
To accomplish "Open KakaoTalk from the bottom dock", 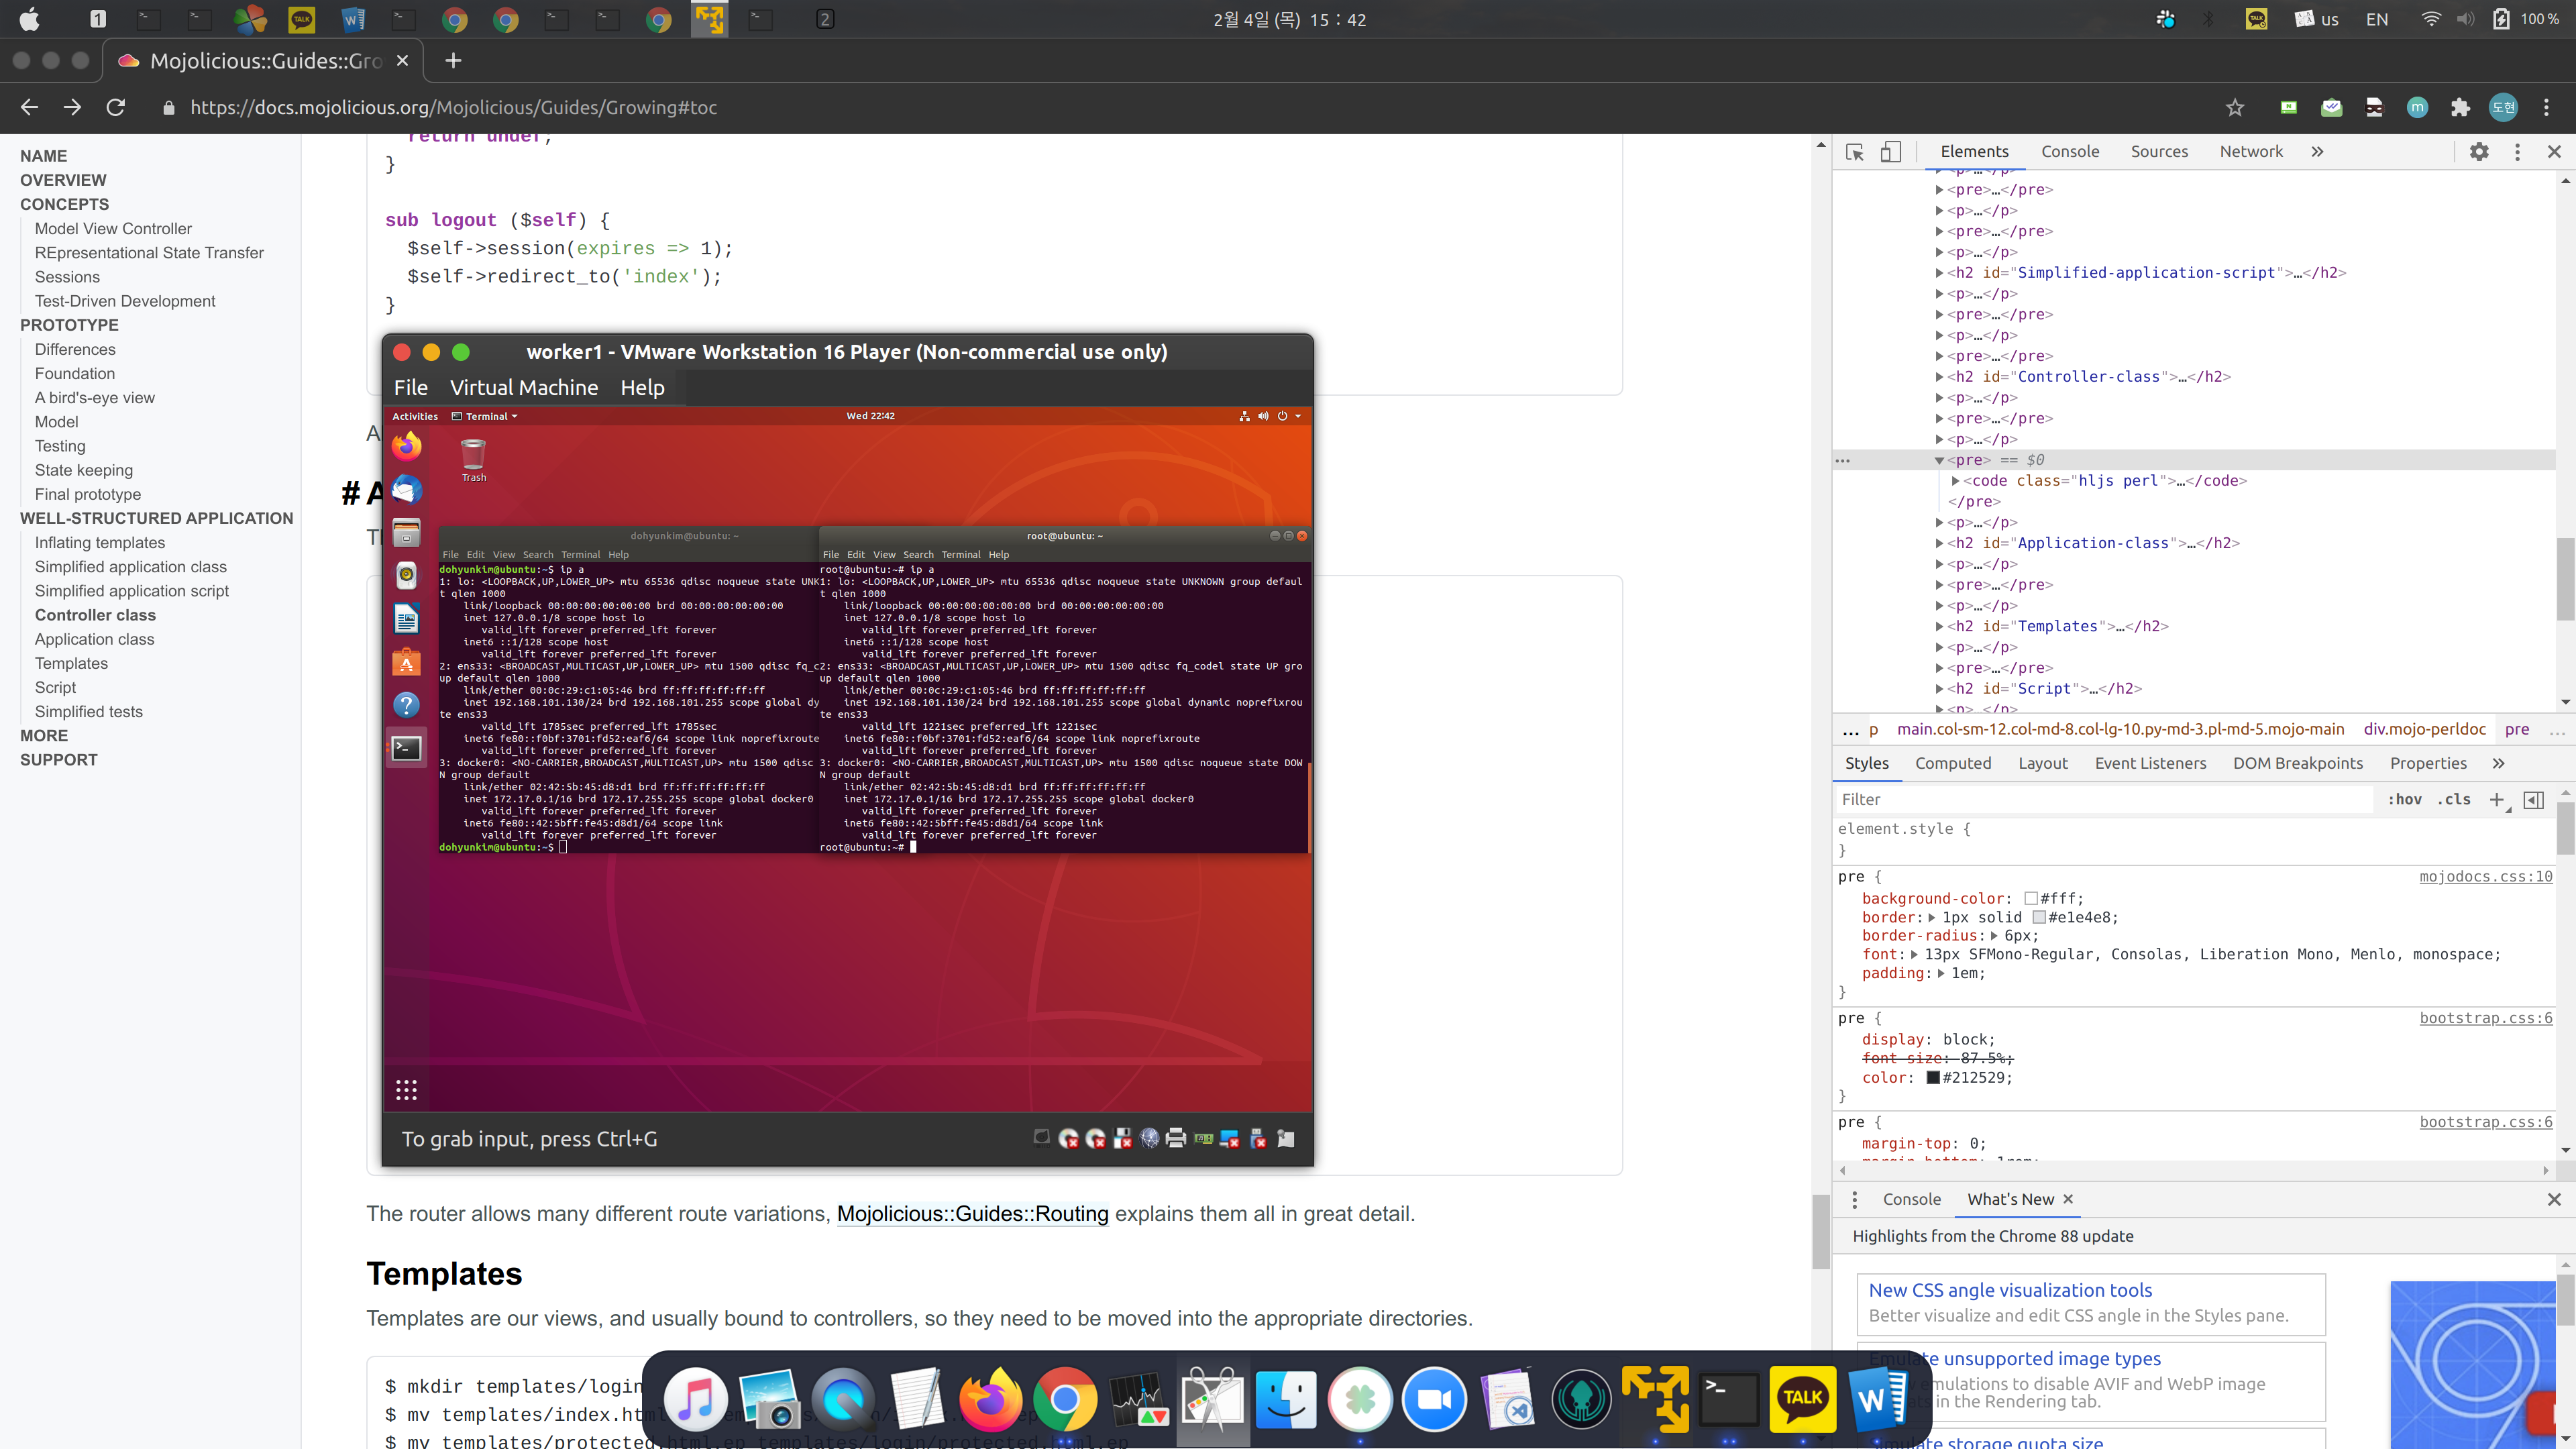I will 1803,1398.
